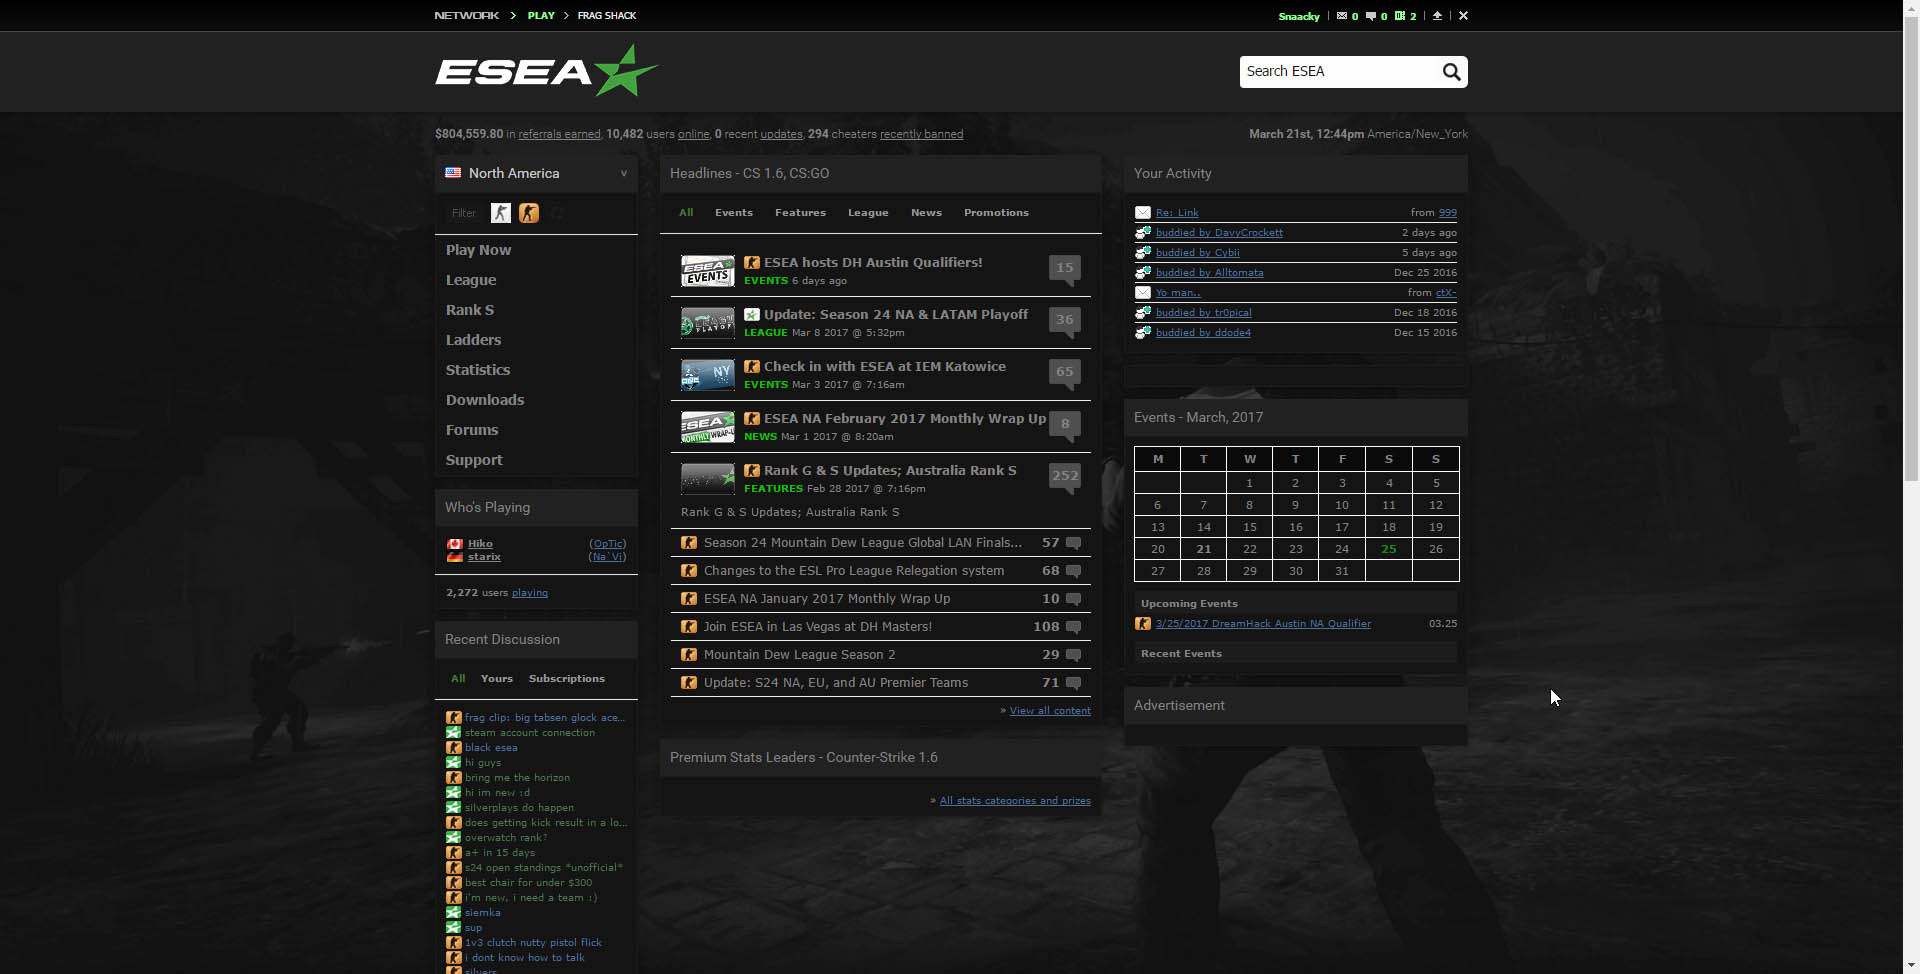Select March 25 on the events calendar

[1388, 549]
